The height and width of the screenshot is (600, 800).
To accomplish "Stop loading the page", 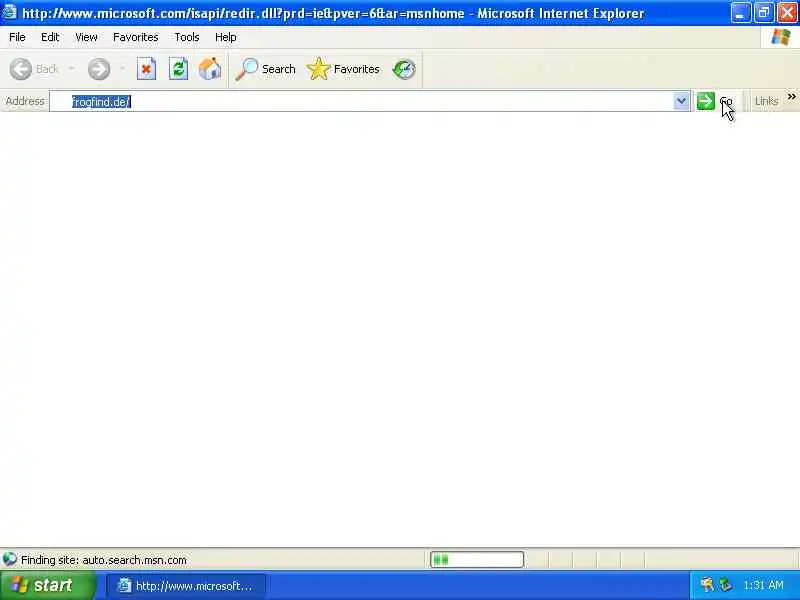I will coord(146,69).
